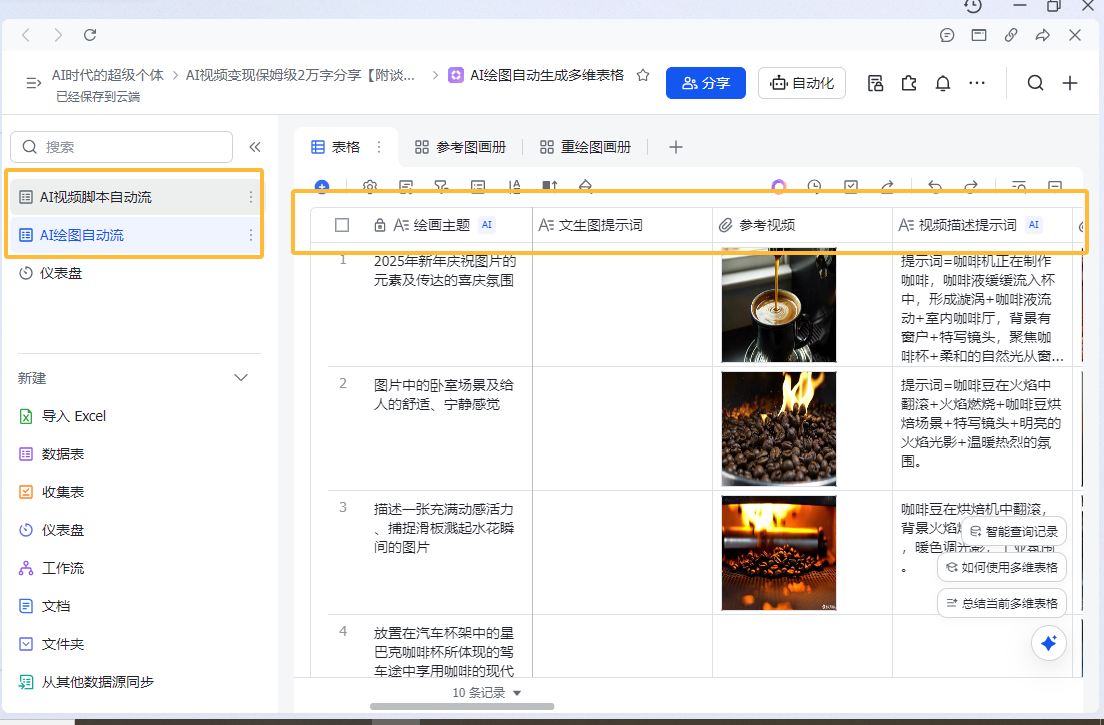Toggle the navigation menu list icon

[33, 83]
